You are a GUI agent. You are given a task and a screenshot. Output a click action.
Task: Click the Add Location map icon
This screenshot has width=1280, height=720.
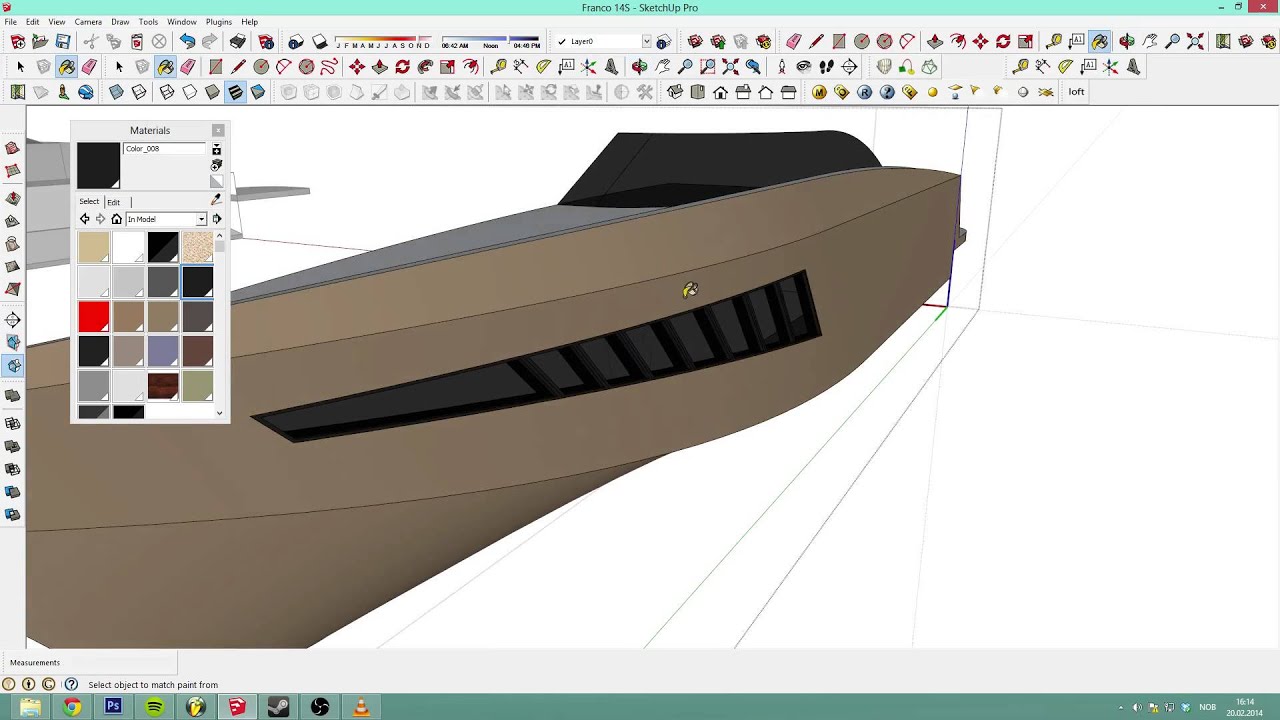point(17,92)
